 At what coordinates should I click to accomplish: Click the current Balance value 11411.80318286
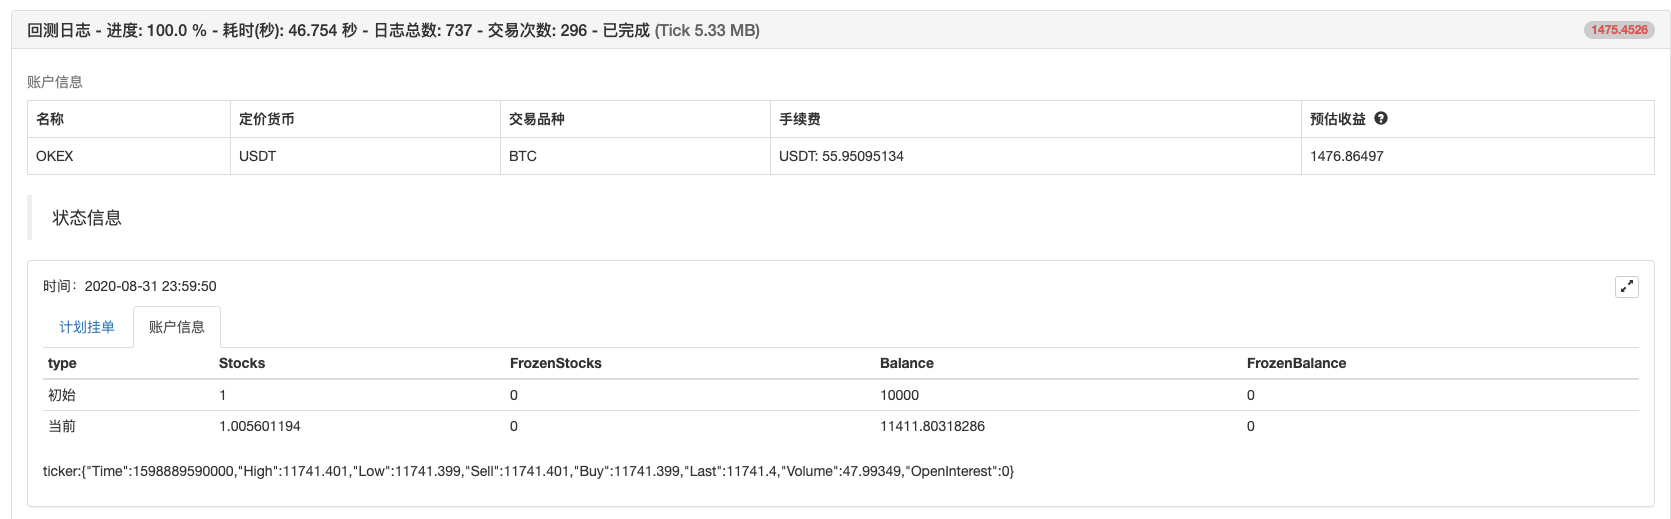tap(932, 426)
